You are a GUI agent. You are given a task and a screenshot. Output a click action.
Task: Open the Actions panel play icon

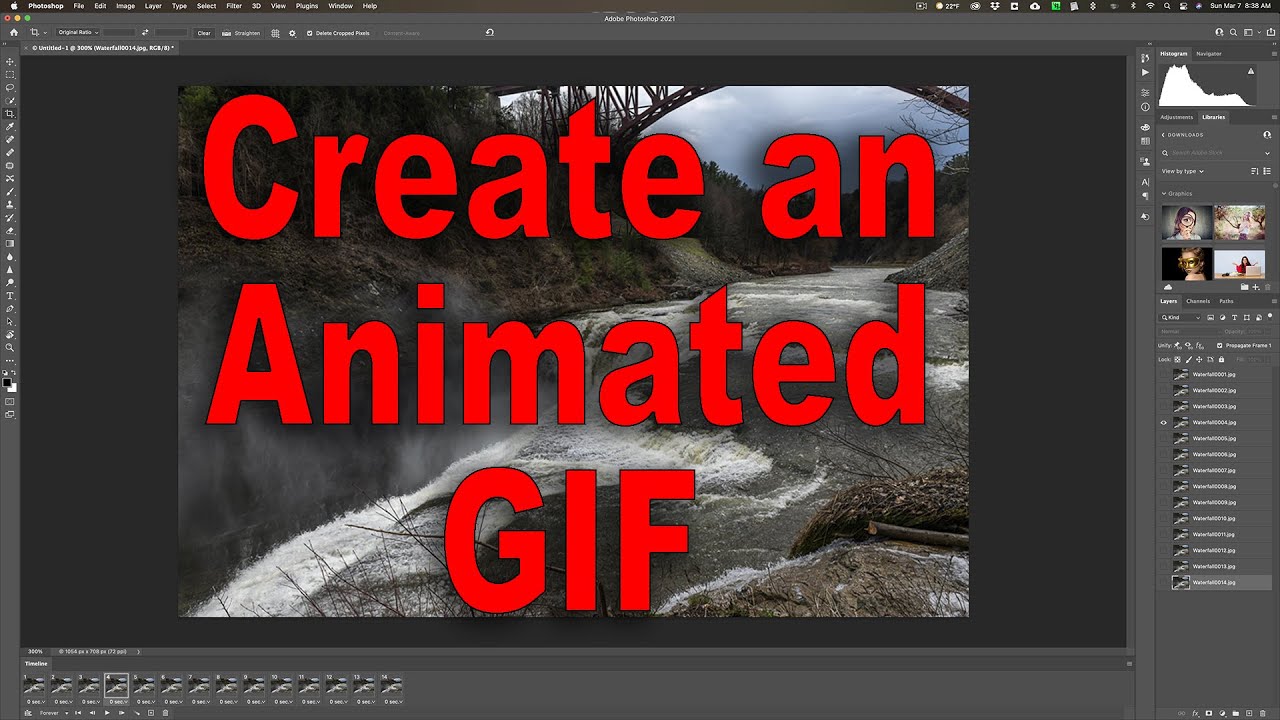pyautogui.click(x=1145, y=73)
